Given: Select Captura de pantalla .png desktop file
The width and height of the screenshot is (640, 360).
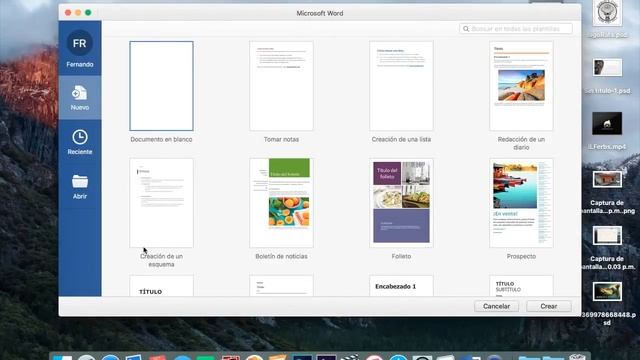Looking at the screenshot, I should (607, 179).
